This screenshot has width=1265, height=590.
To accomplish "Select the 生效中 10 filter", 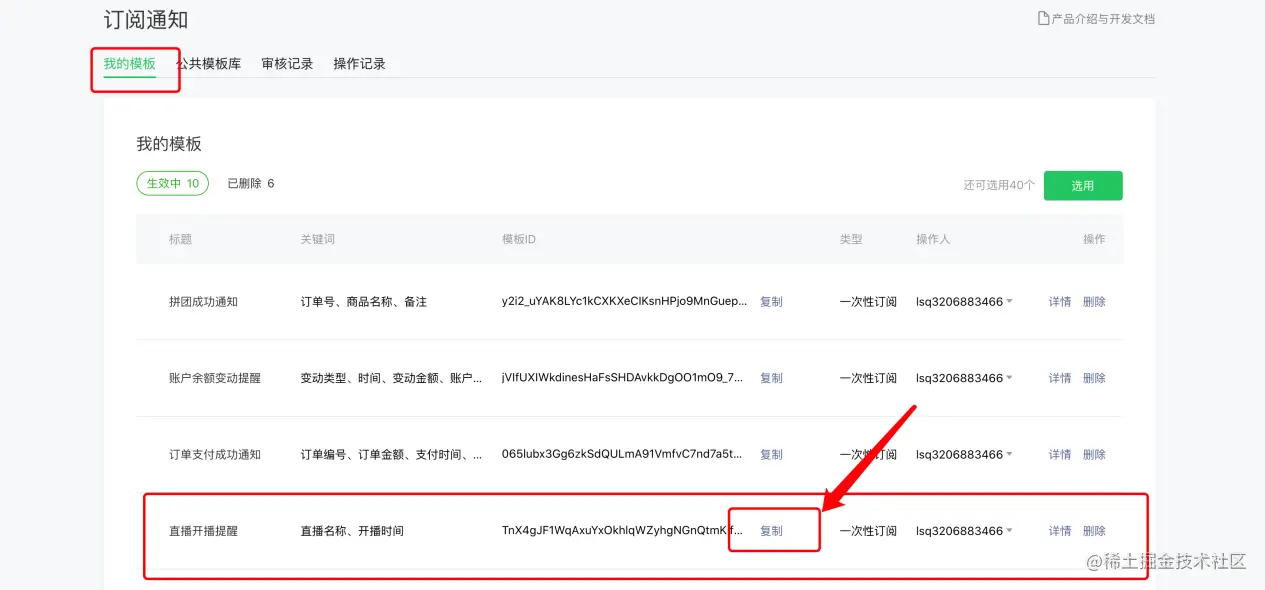I will tap(173, 183).
